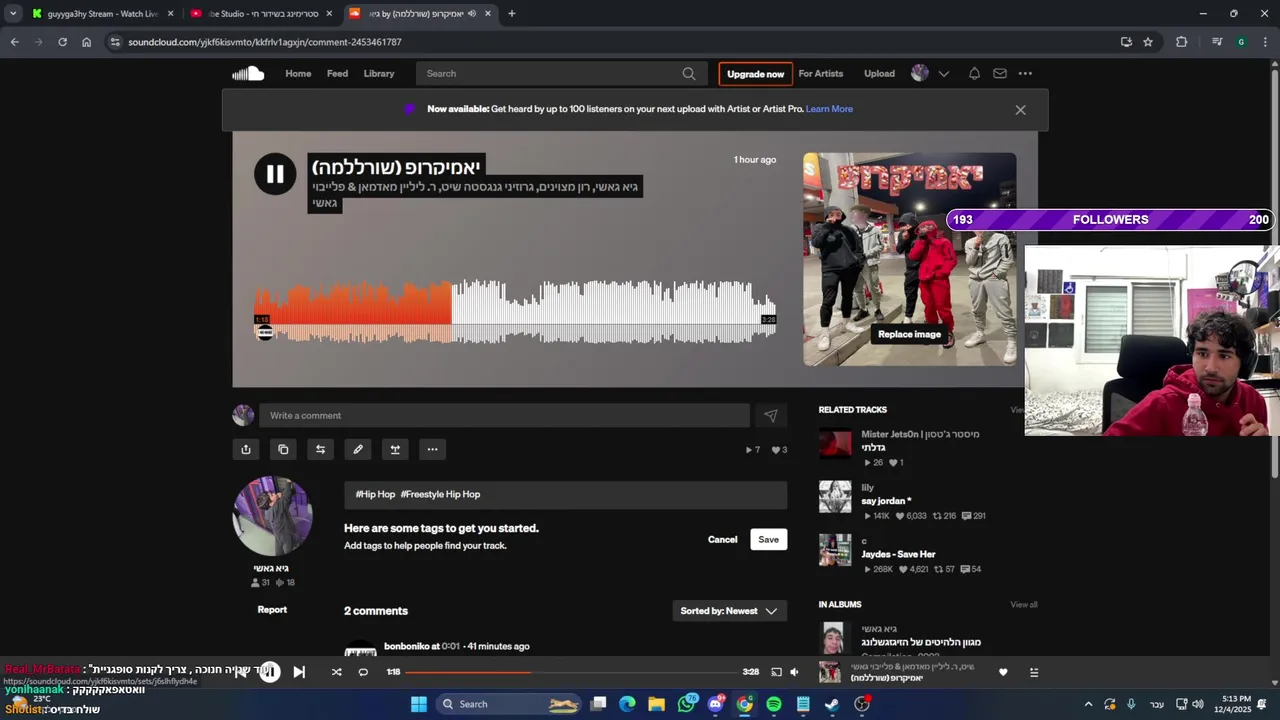Image resolution: width=1280 pixels, height=720 pixels.
Task: Share the track
Action: click(x=246, y=449)
